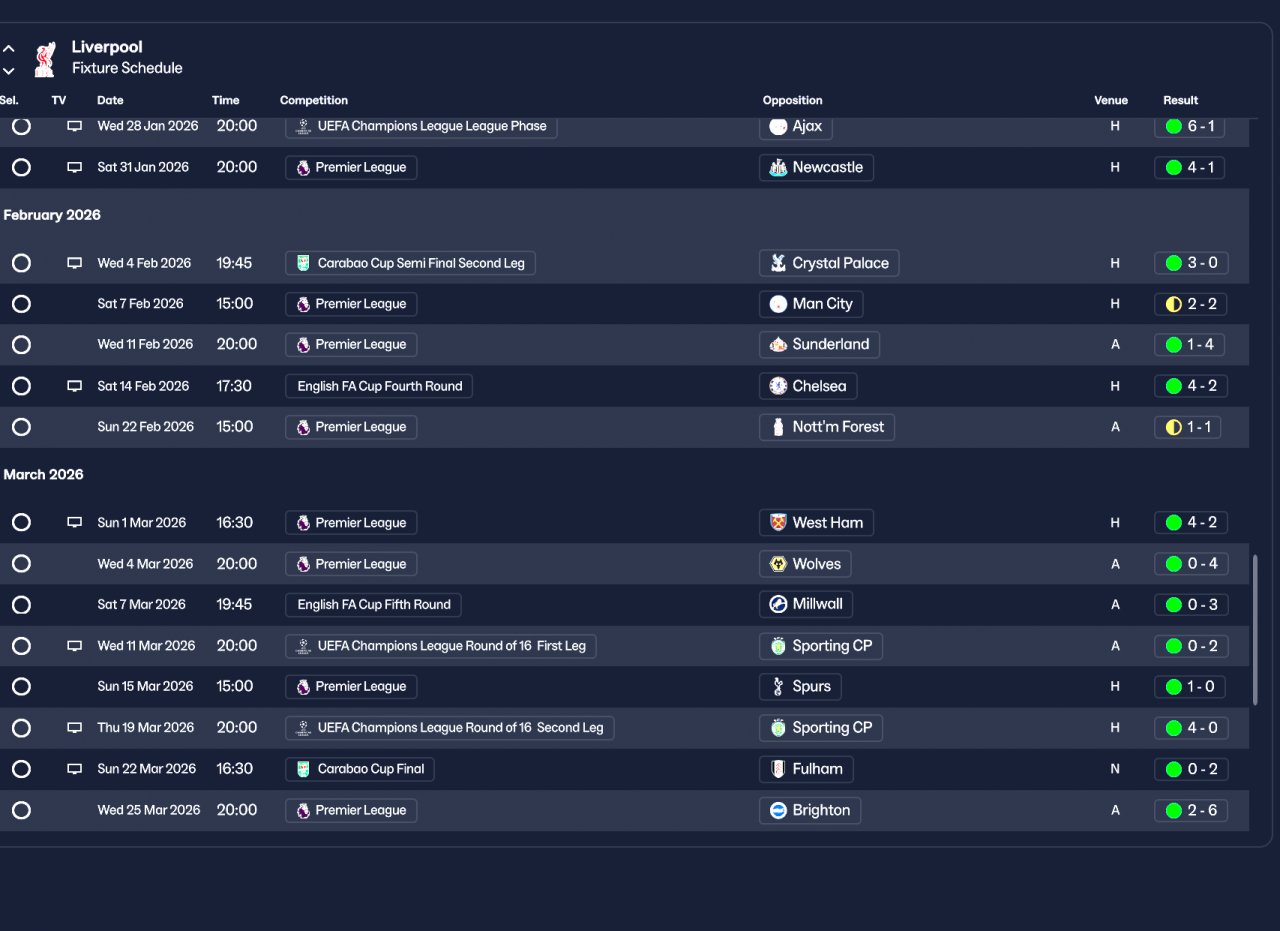
Task: Click the Crystal Palace club badge
Action: pos(778,263)
